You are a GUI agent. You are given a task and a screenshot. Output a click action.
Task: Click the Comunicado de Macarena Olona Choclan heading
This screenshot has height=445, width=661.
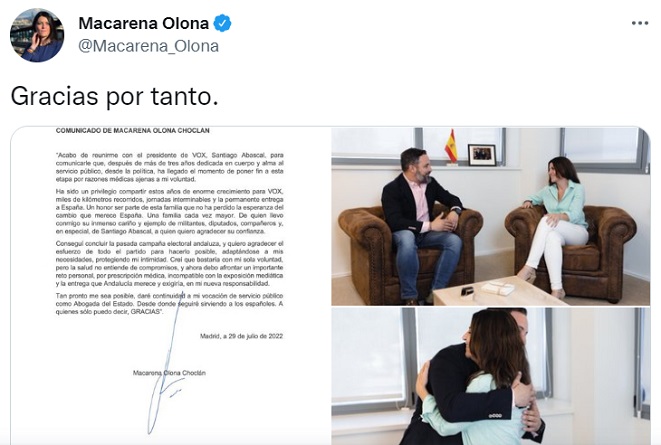coord(132,131)
